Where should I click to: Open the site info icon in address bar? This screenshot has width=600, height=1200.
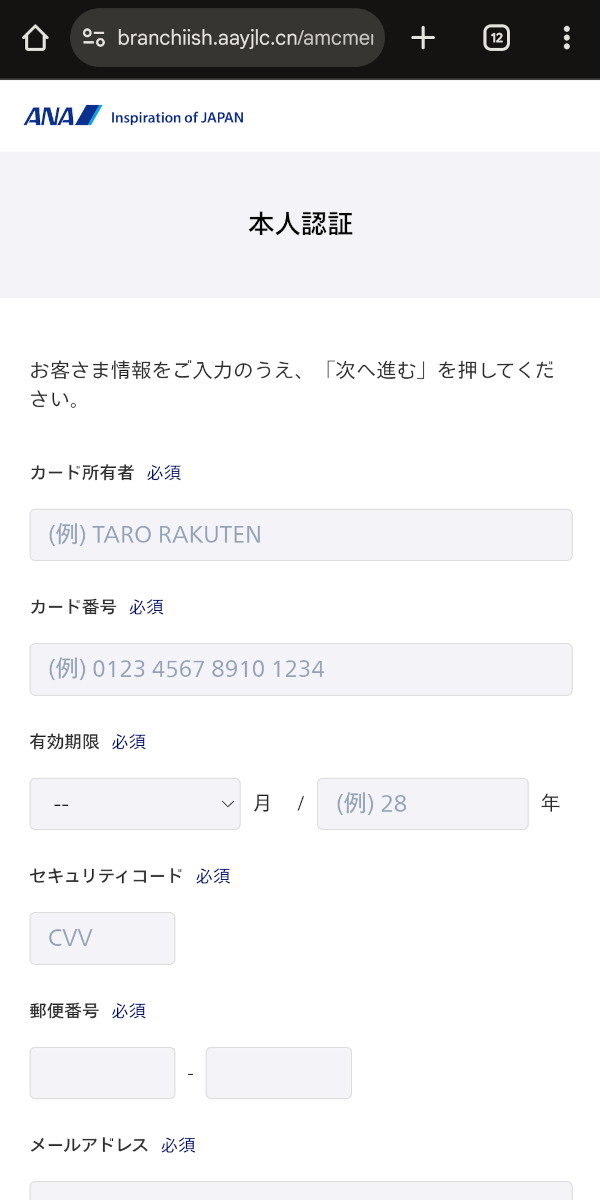94,38
